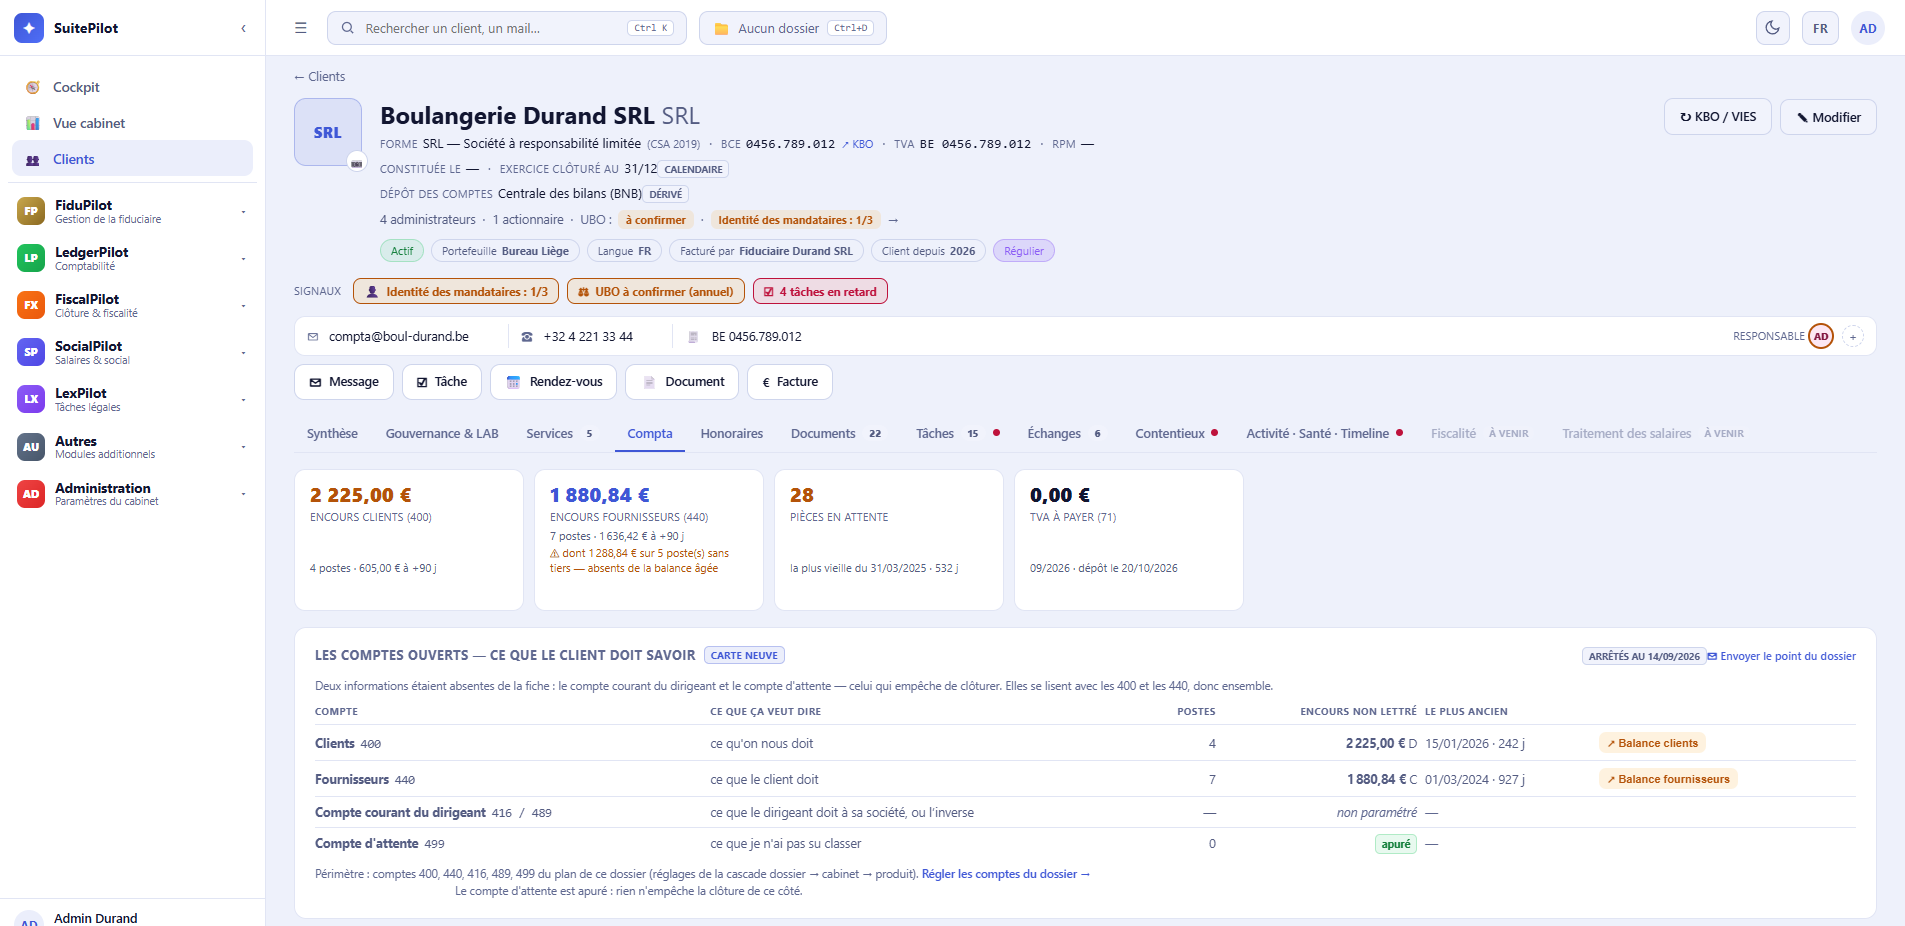Open Vue cabinet in the sidebar
1905x926 pixels.
pyautogui.click(x=132, y=123)
